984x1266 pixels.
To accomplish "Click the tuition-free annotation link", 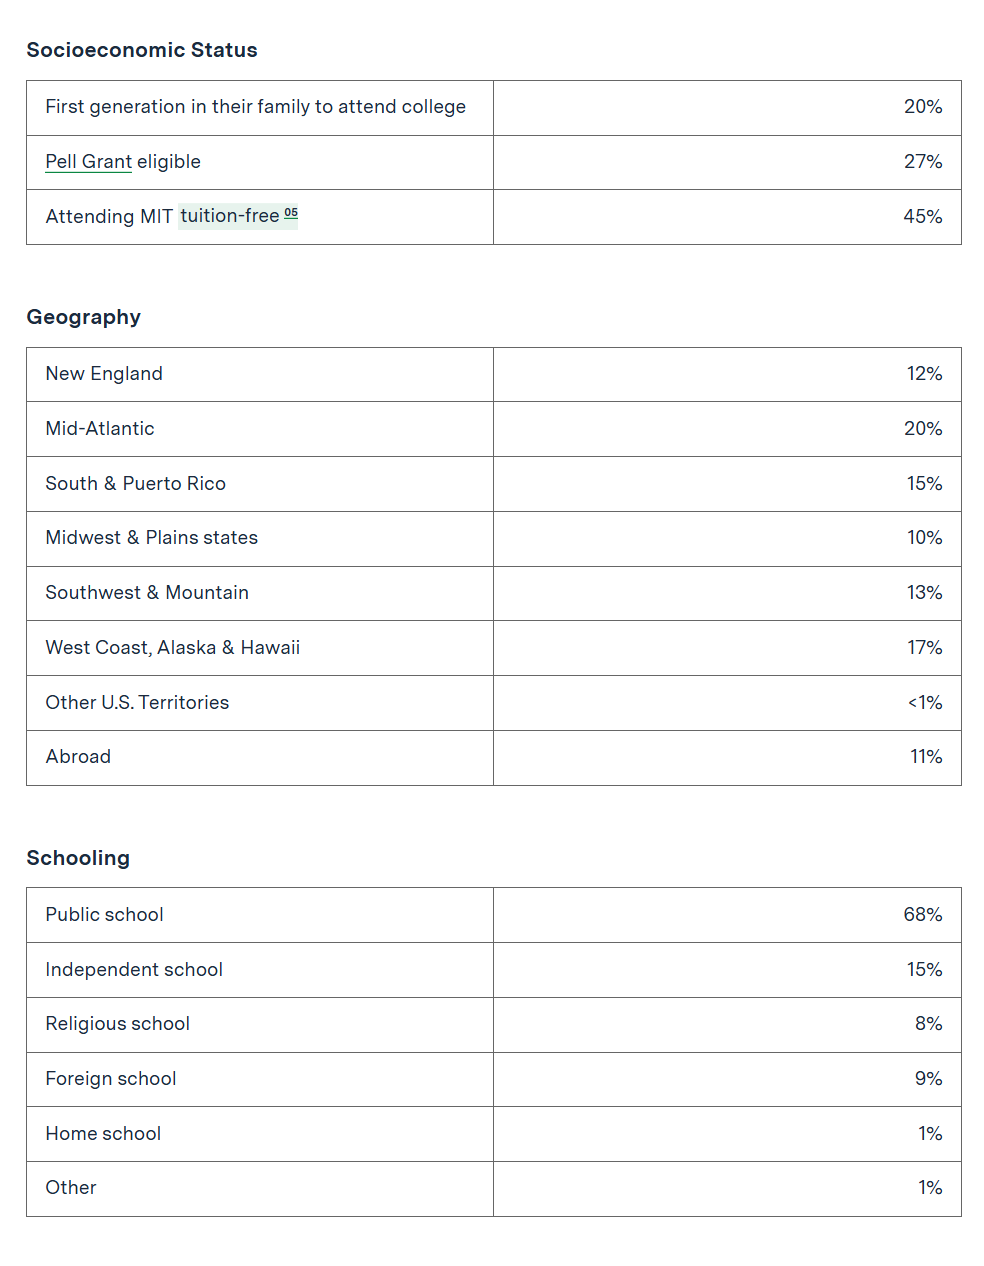I will [229, 216].
